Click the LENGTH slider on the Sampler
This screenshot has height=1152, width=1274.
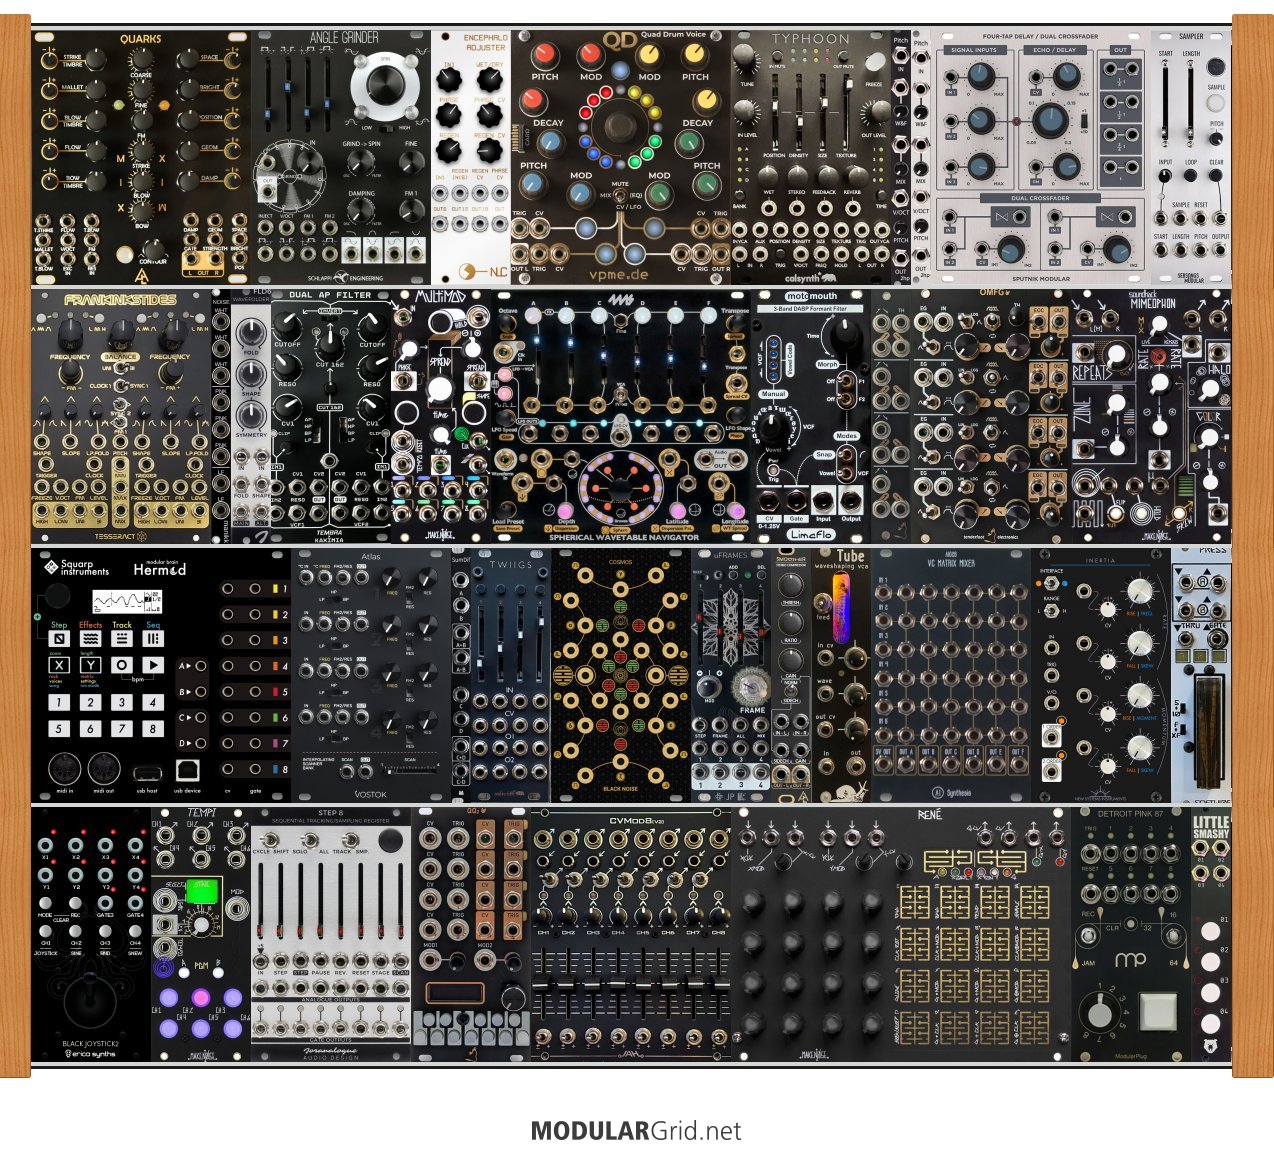click(1190, 102)
